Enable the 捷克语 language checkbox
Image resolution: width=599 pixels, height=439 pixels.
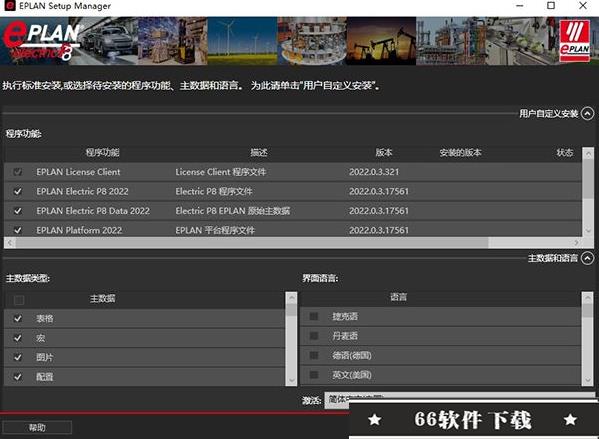pos(314,316)
